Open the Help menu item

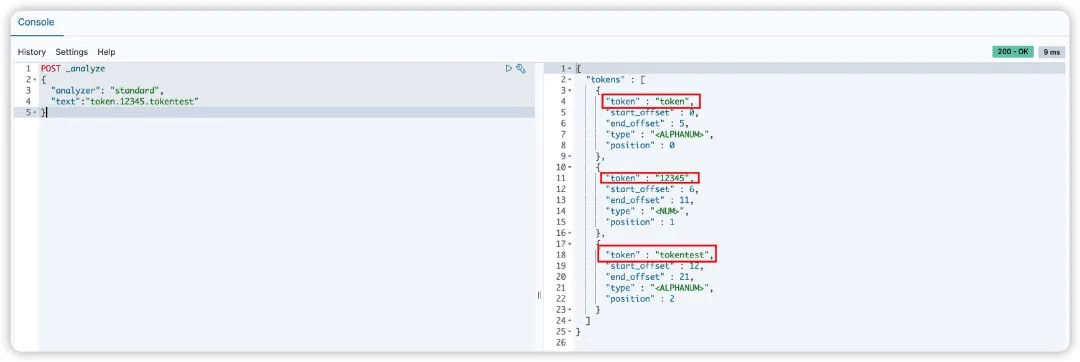[106, 52]
